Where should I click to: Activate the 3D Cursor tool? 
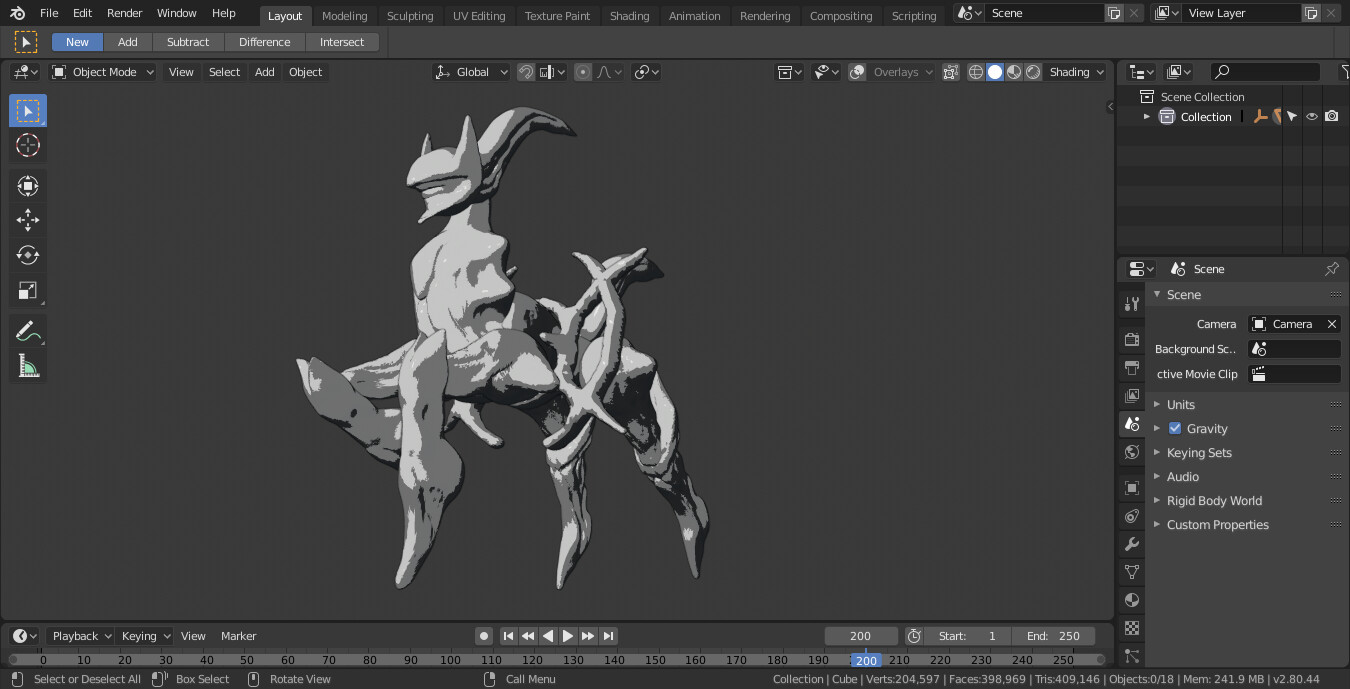(28, 145)
